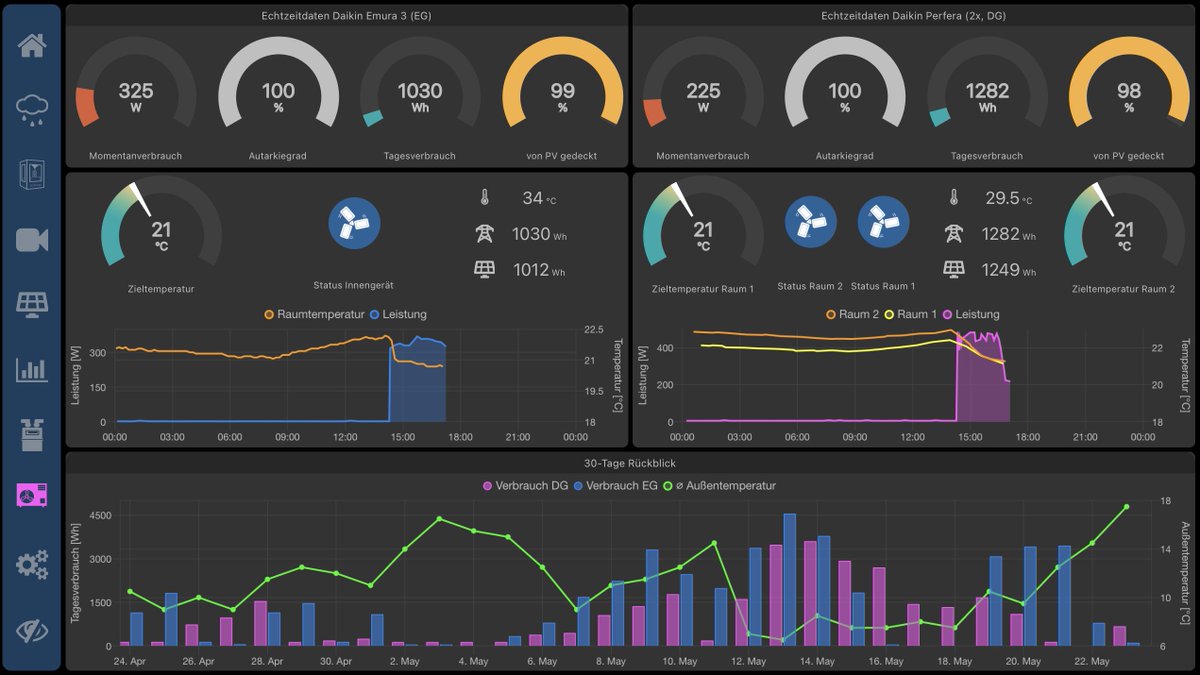This screenshot has width=1200, height=675.
Task: Click solar panel icon beside 1249 Wh
Action: [x=954, y=269]
